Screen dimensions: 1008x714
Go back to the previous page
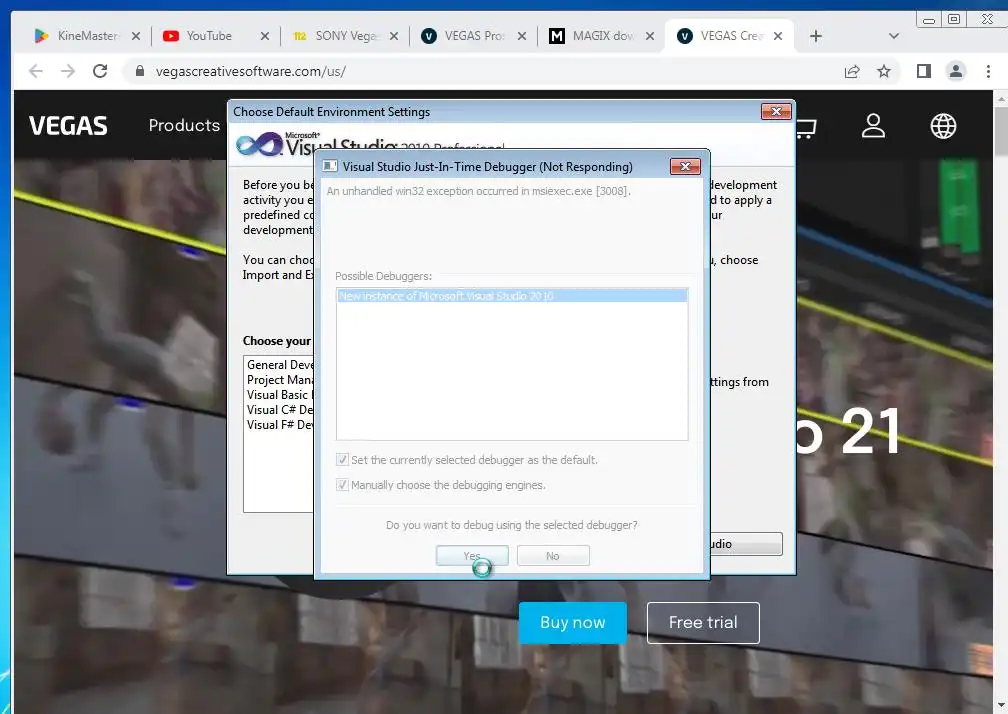pyautogui.click(x=36, y=71)
